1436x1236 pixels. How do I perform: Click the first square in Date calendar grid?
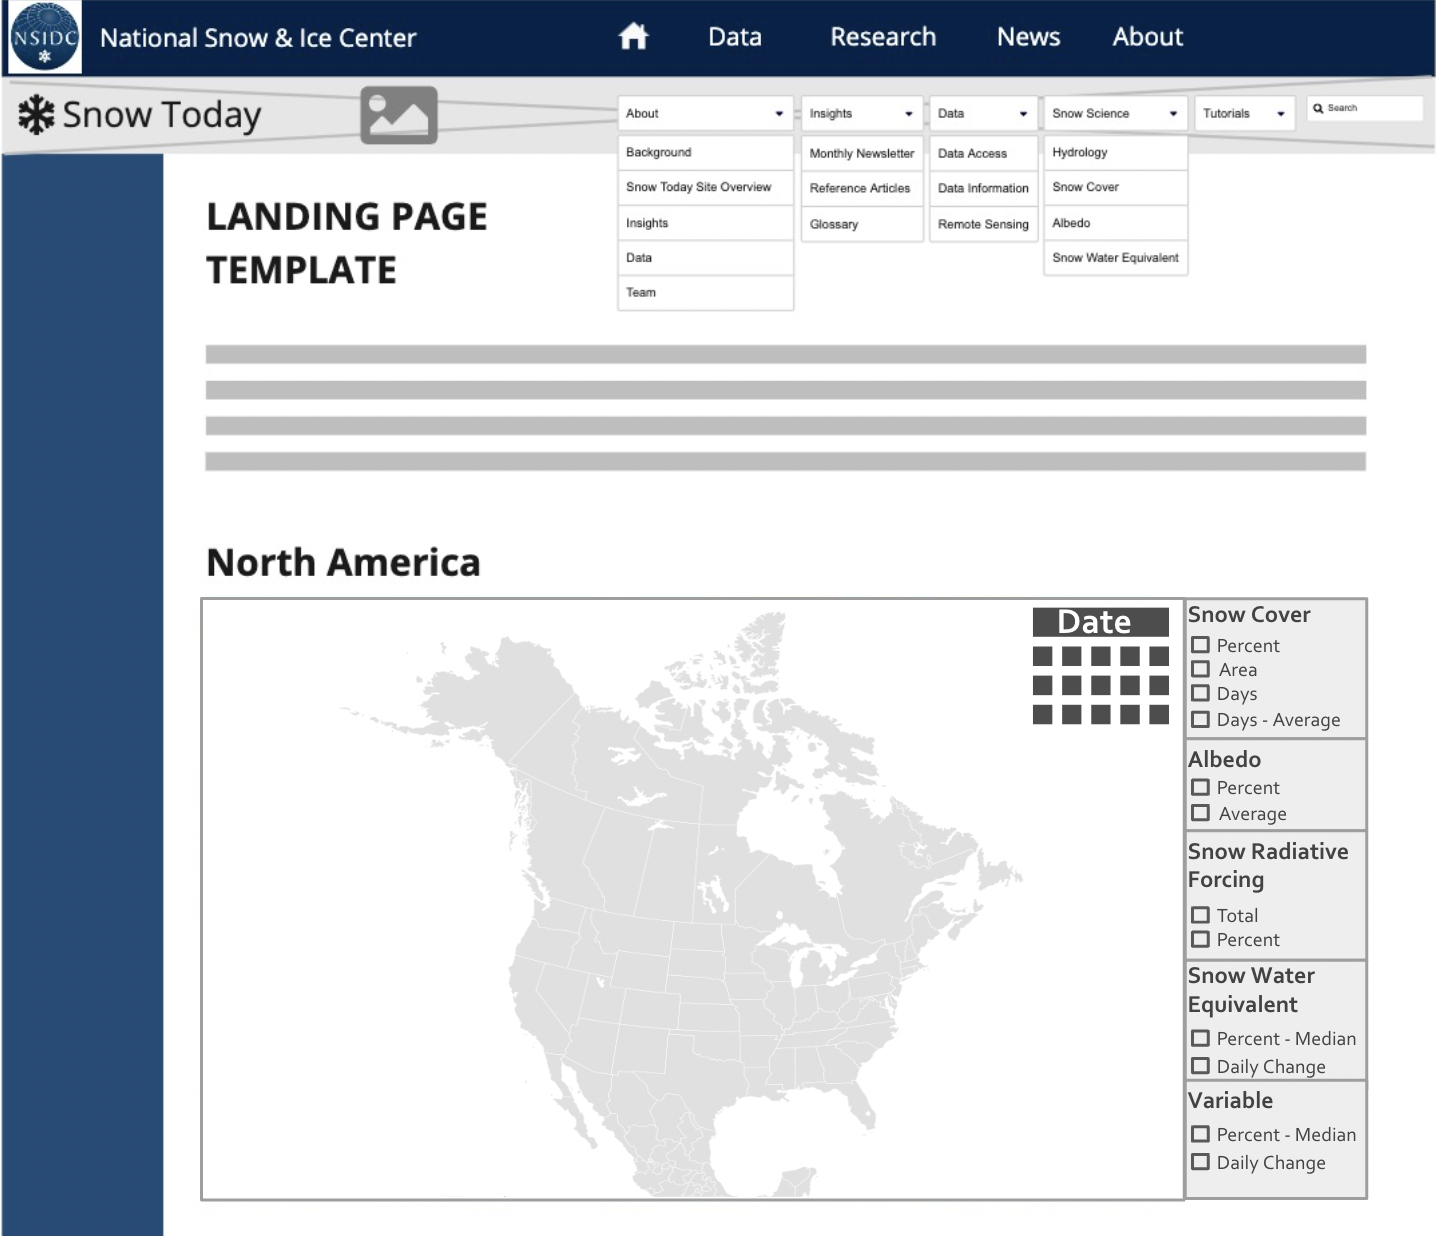point(1042,656)
